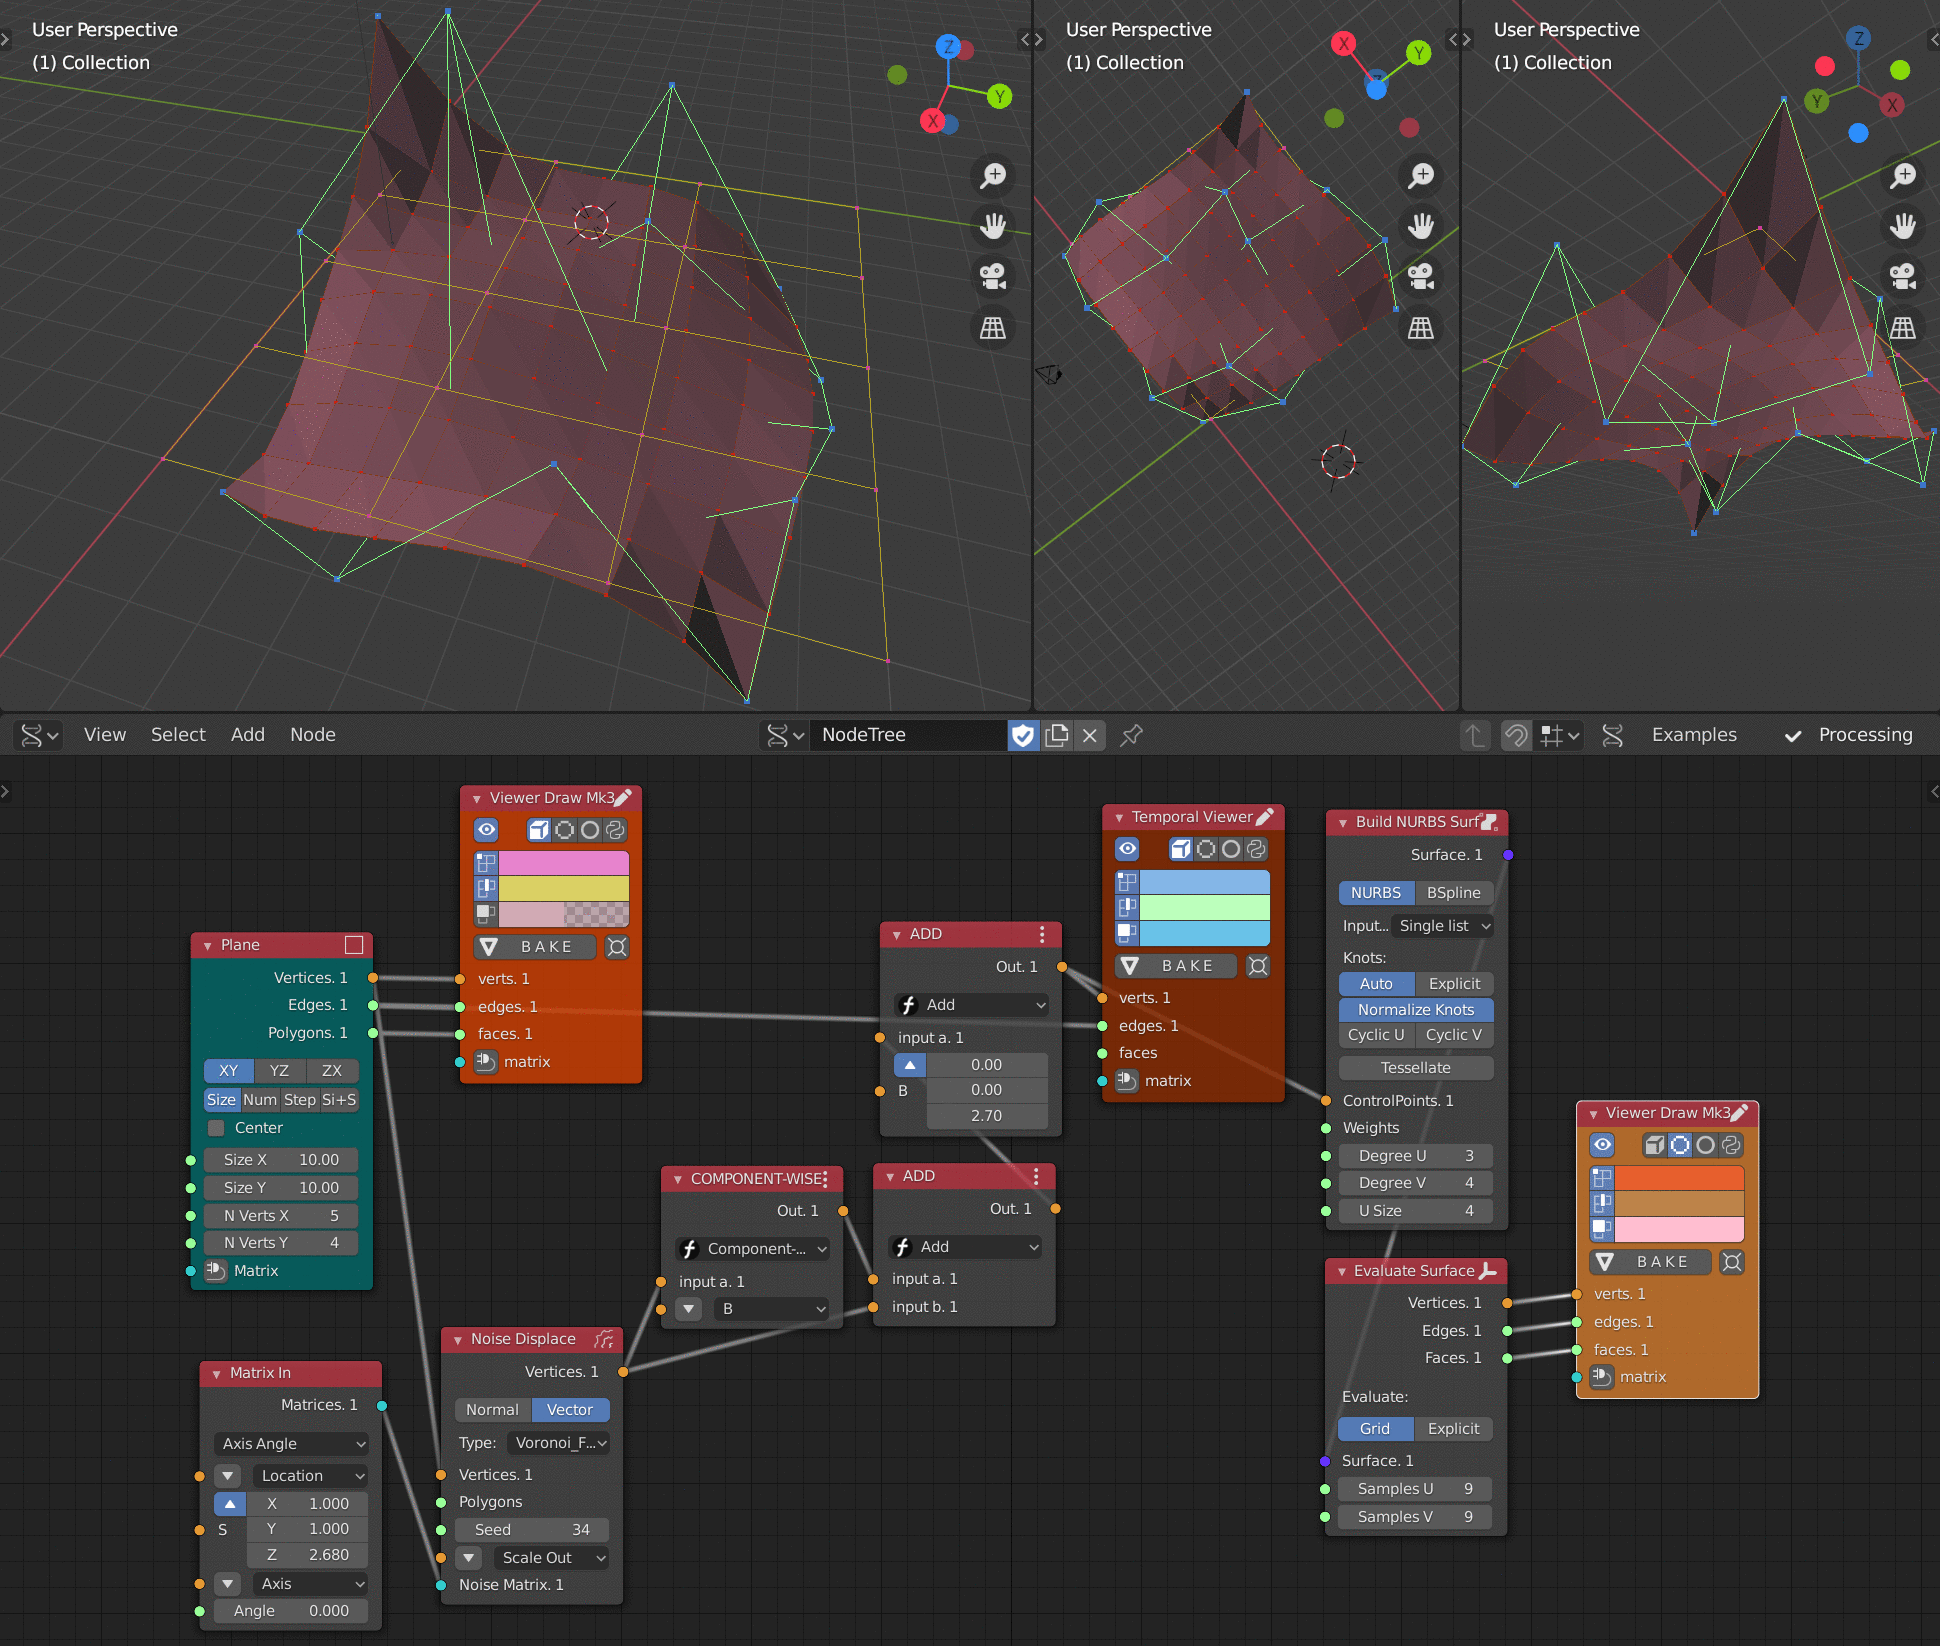Switch perspective/orthographic grid icon in the right viewport
This screenshot has width=1940, height=1646.
pyautogui.click(x=1903, y=327)
